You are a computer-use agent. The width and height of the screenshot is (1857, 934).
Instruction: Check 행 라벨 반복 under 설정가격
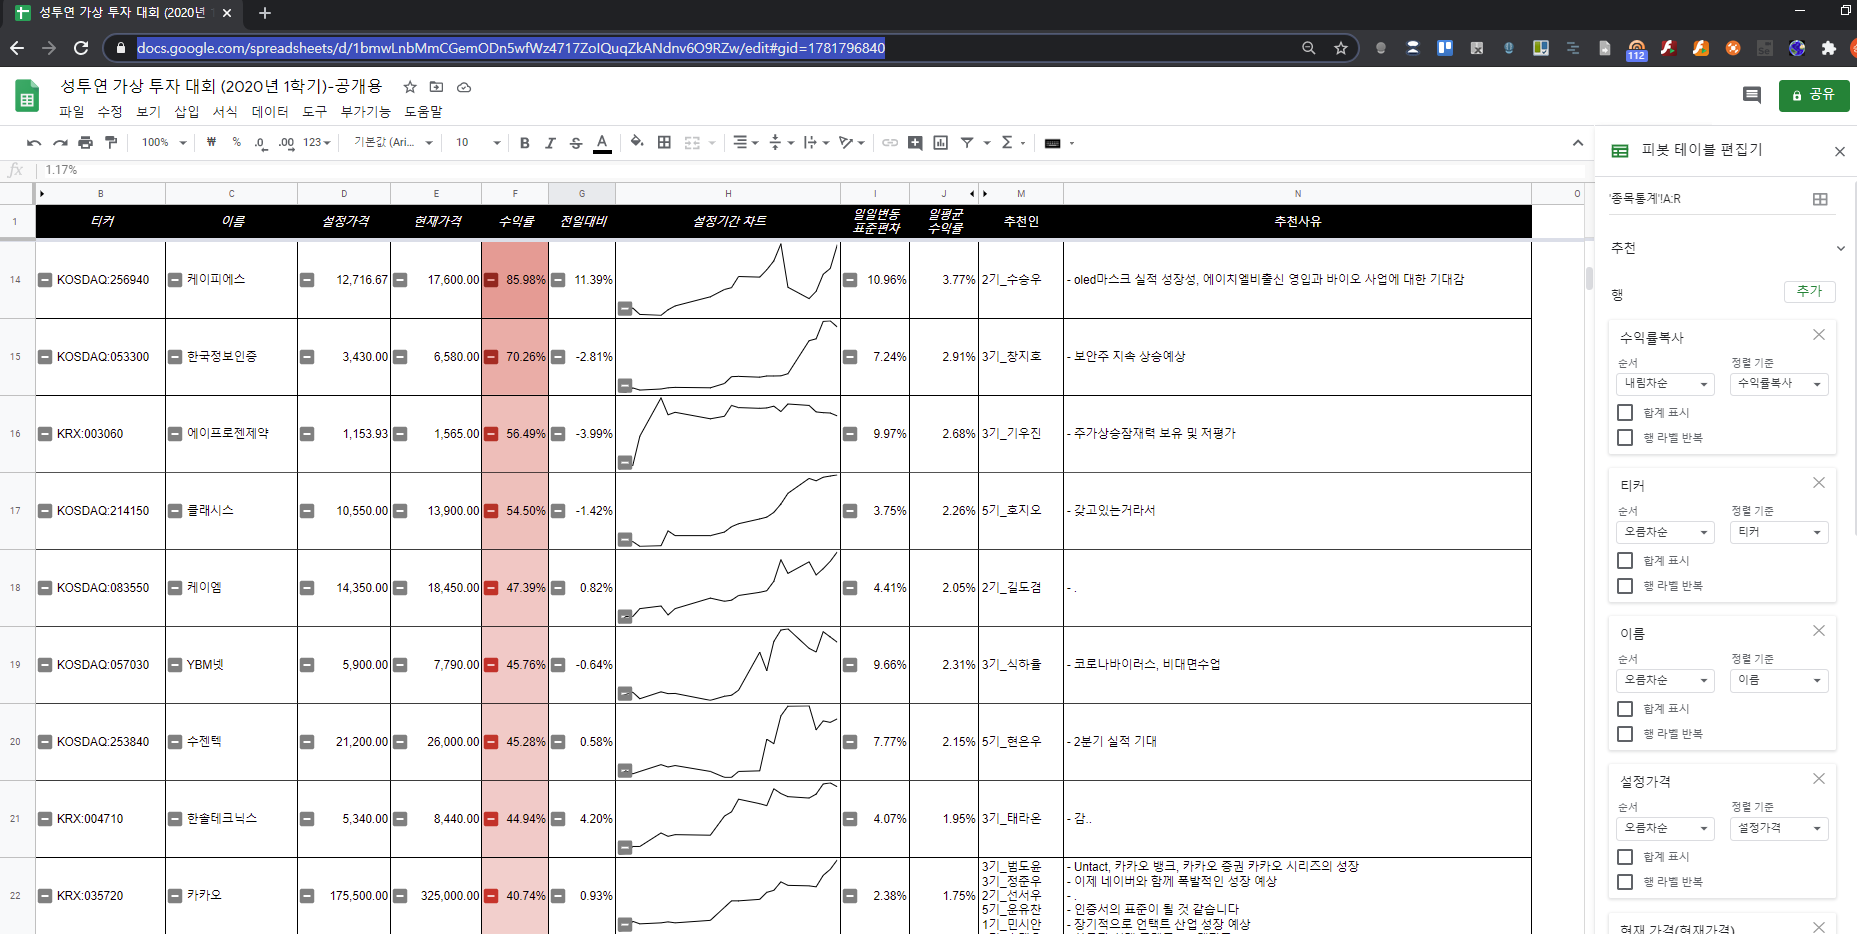coord(1625,881)
